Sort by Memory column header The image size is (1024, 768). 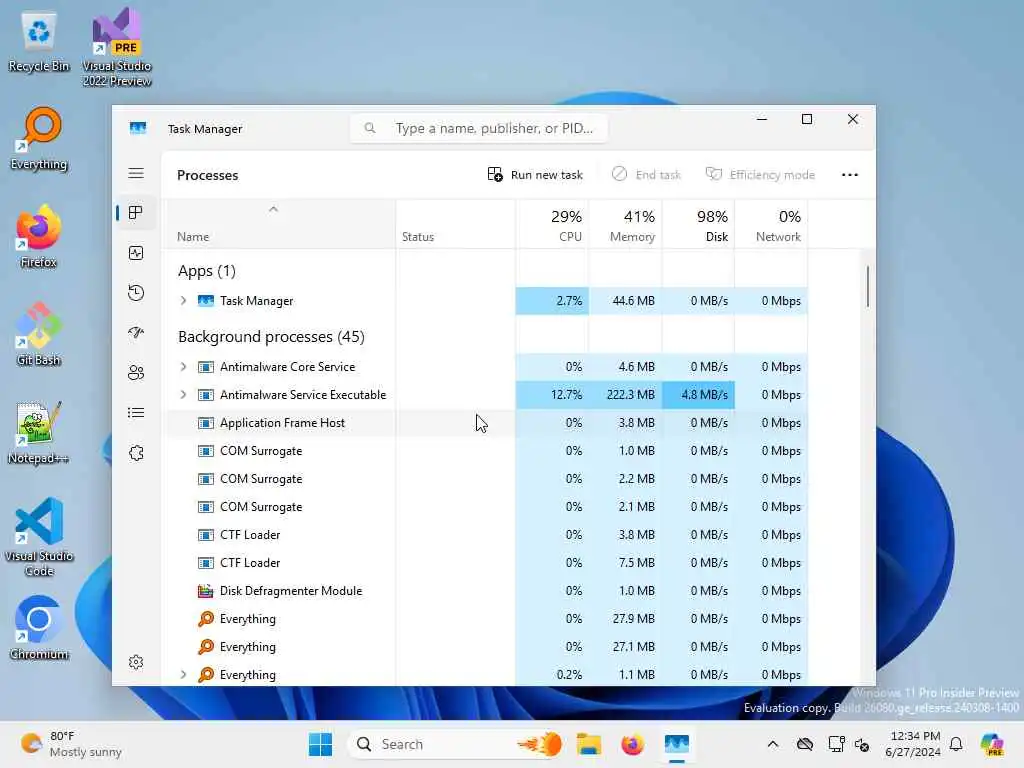pos(625,224)
